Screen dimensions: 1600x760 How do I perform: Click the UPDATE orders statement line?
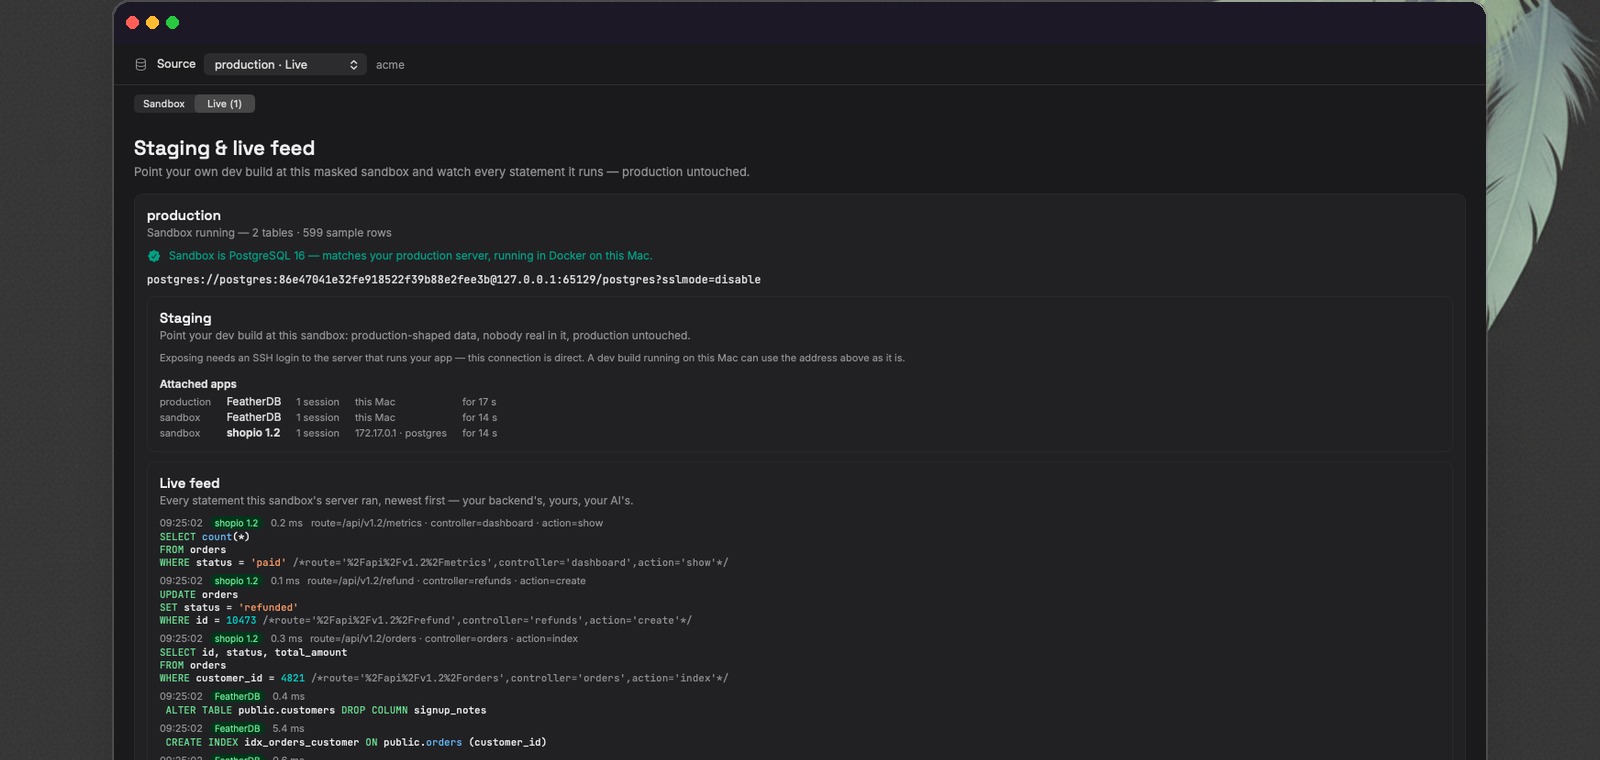(199, 595)
